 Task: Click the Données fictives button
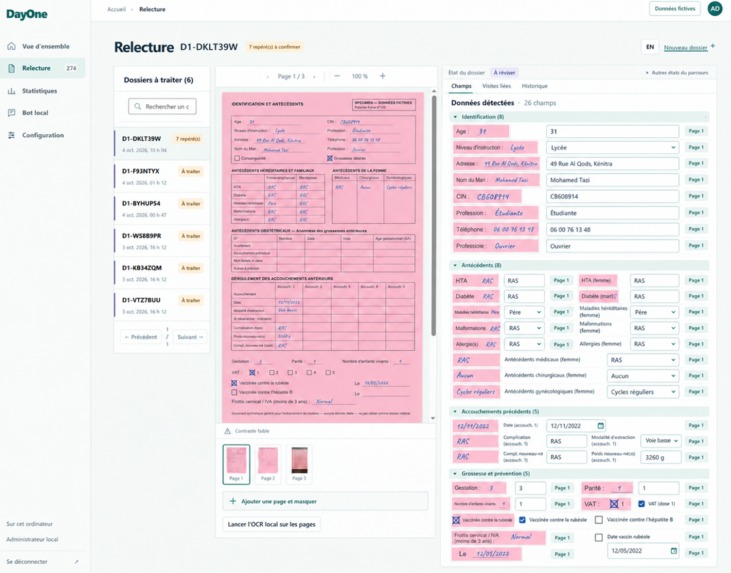click(x=675, y=8)
